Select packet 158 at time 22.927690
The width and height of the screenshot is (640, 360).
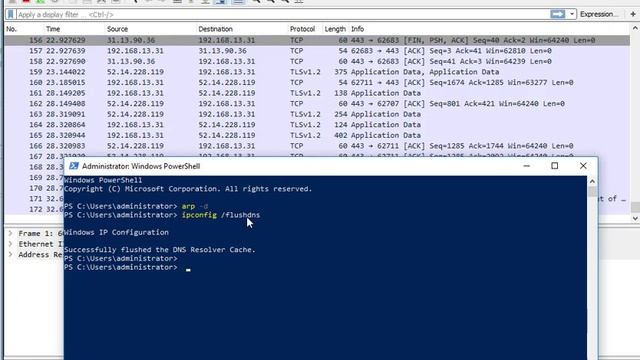pyautogui.click(x=317, y=61)
